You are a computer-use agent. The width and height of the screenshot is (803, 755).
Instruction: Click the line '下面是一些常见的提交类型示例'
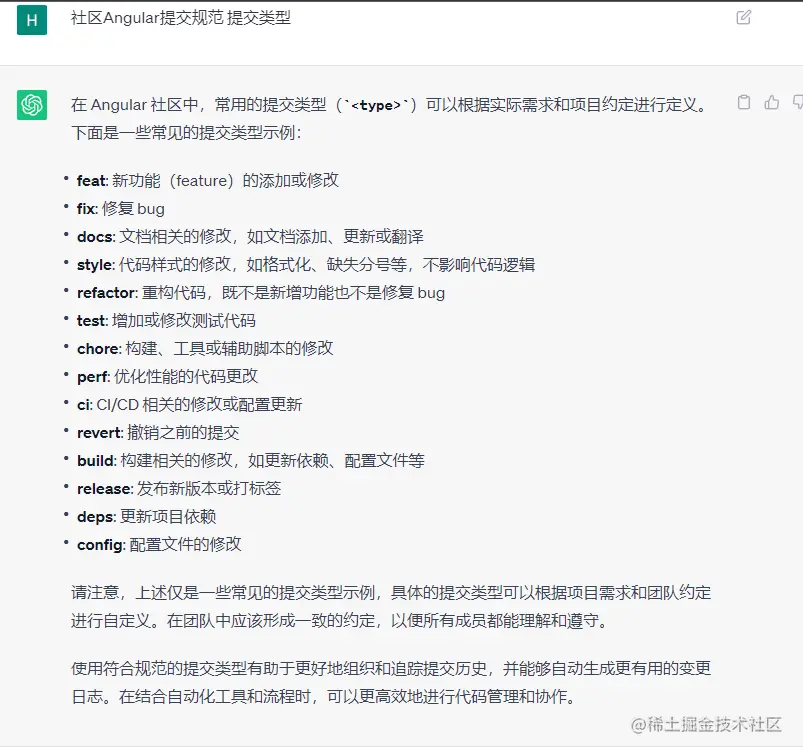186,133
